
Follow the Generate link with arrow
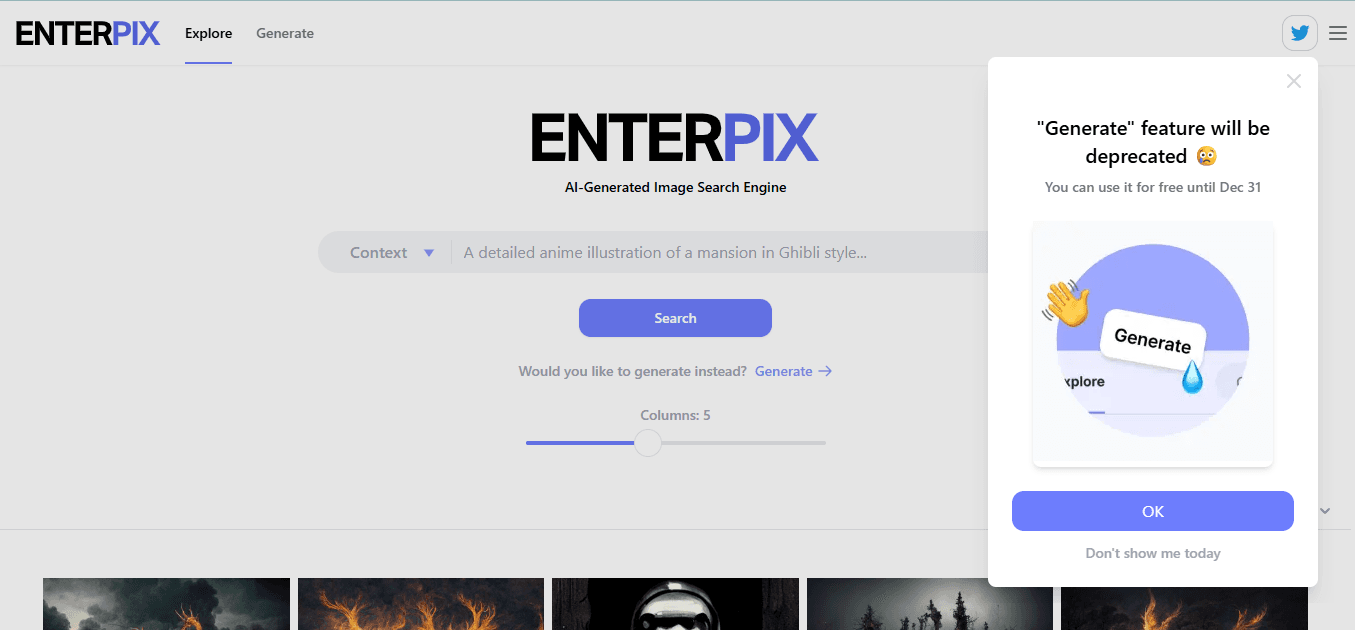(793, 371)
